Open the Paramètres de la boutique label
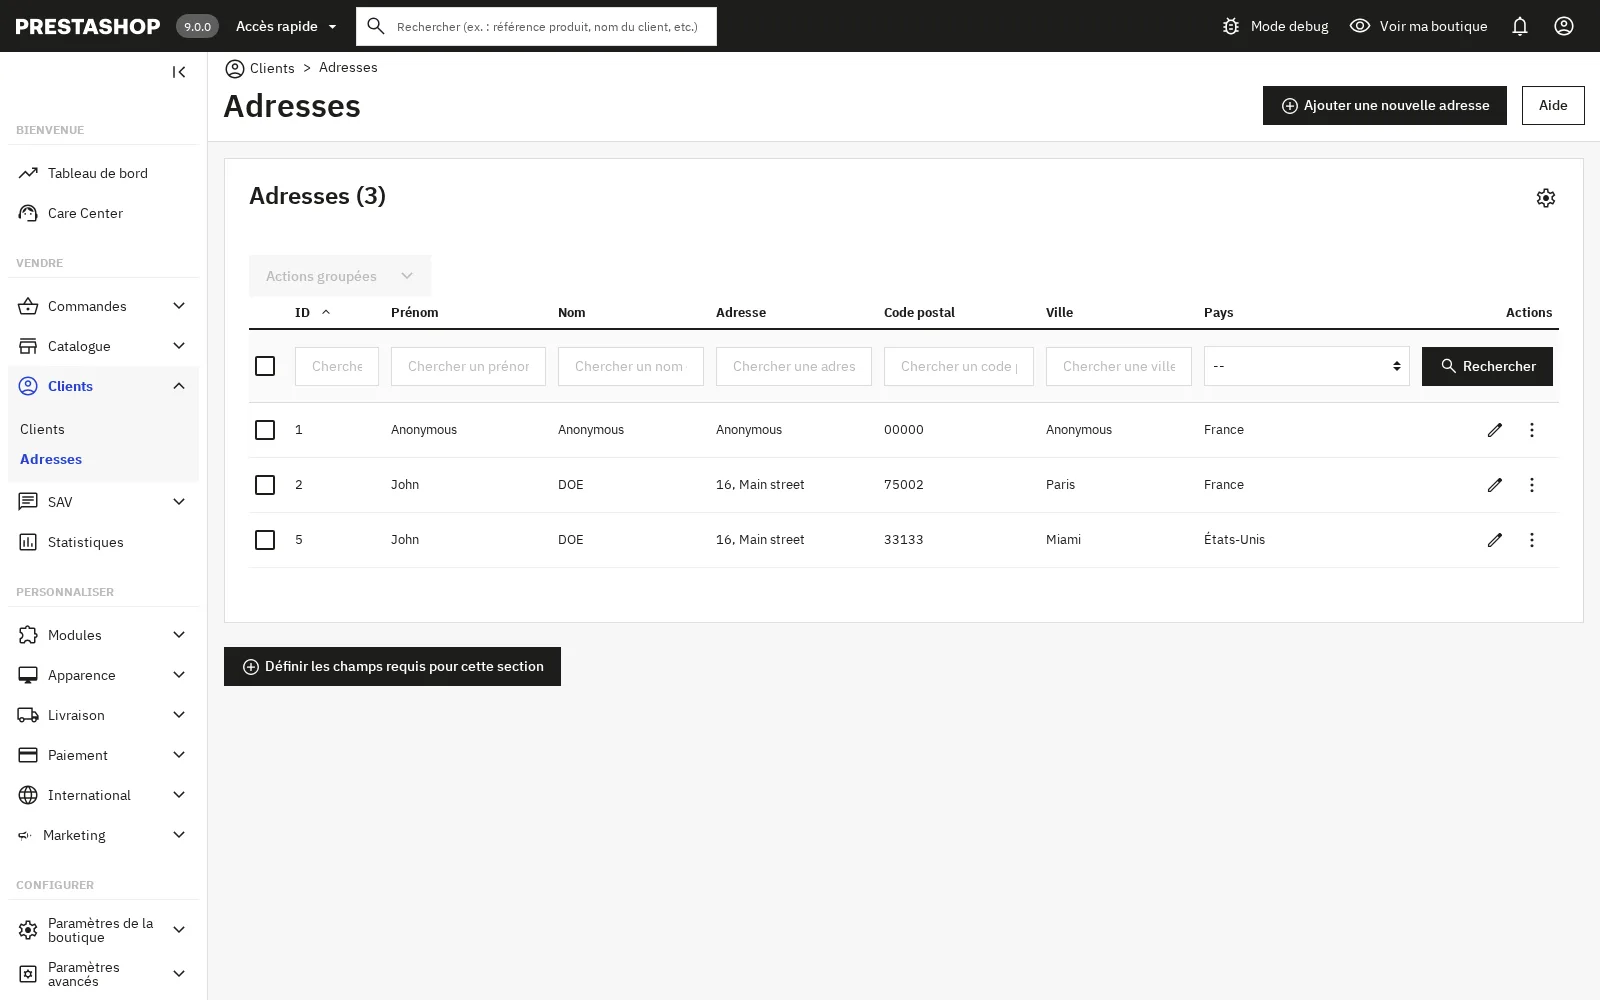Viewport: 1600px width, 1000px height. pyautogui.click(x=100, y=930)
